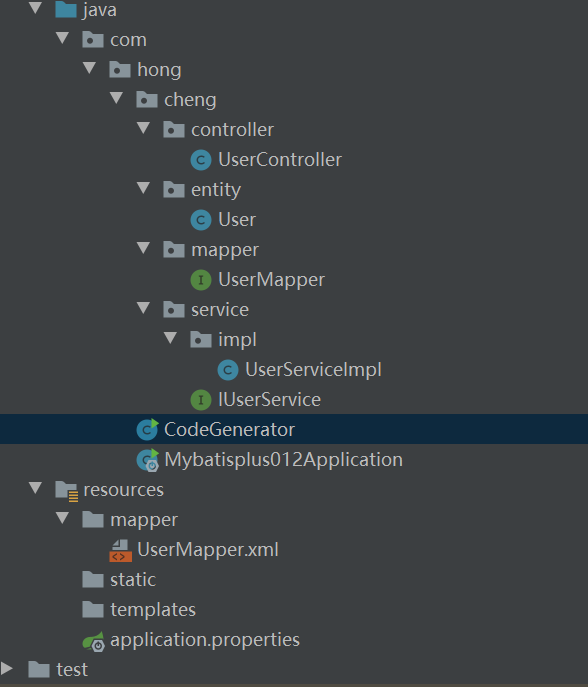Open the UserMapper.xml file
The width and height of the screenshot is (588, 687).
(x=208, y=550)
